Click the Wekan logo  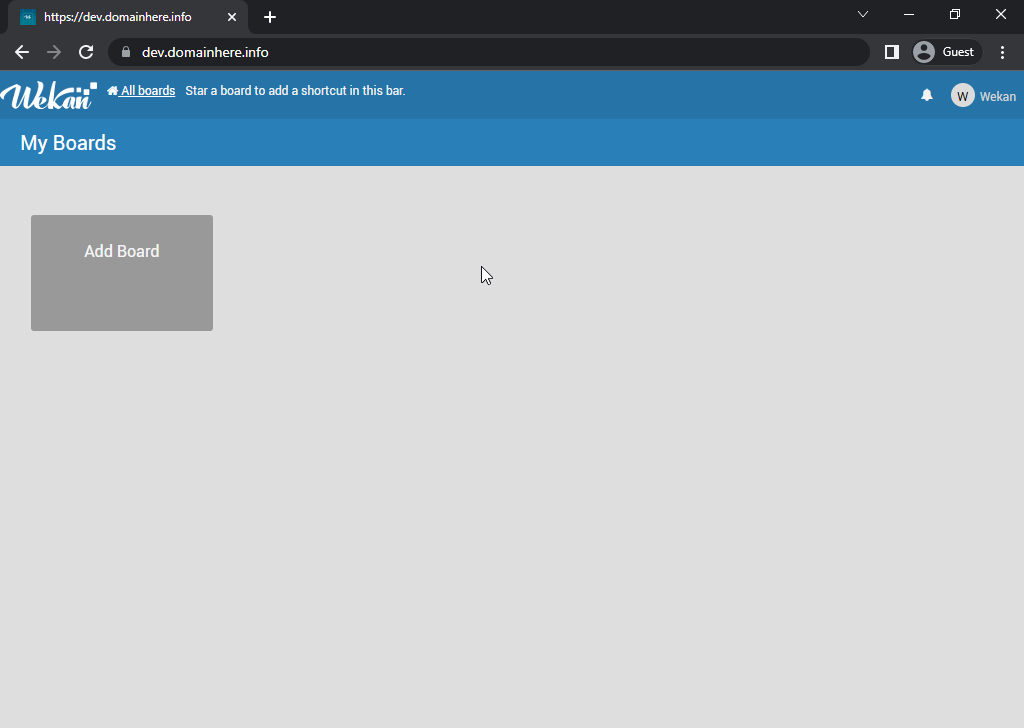(x=49, y=95)
